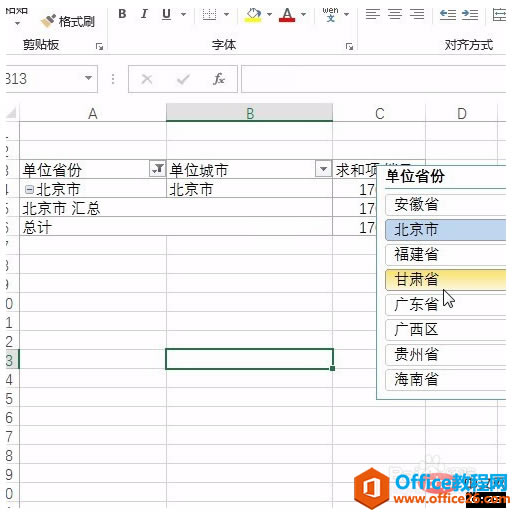Click the Format Painter (格式刷) button
This screenshot has width=517, height=516.
pyautogui.click(x=68, y=21)
